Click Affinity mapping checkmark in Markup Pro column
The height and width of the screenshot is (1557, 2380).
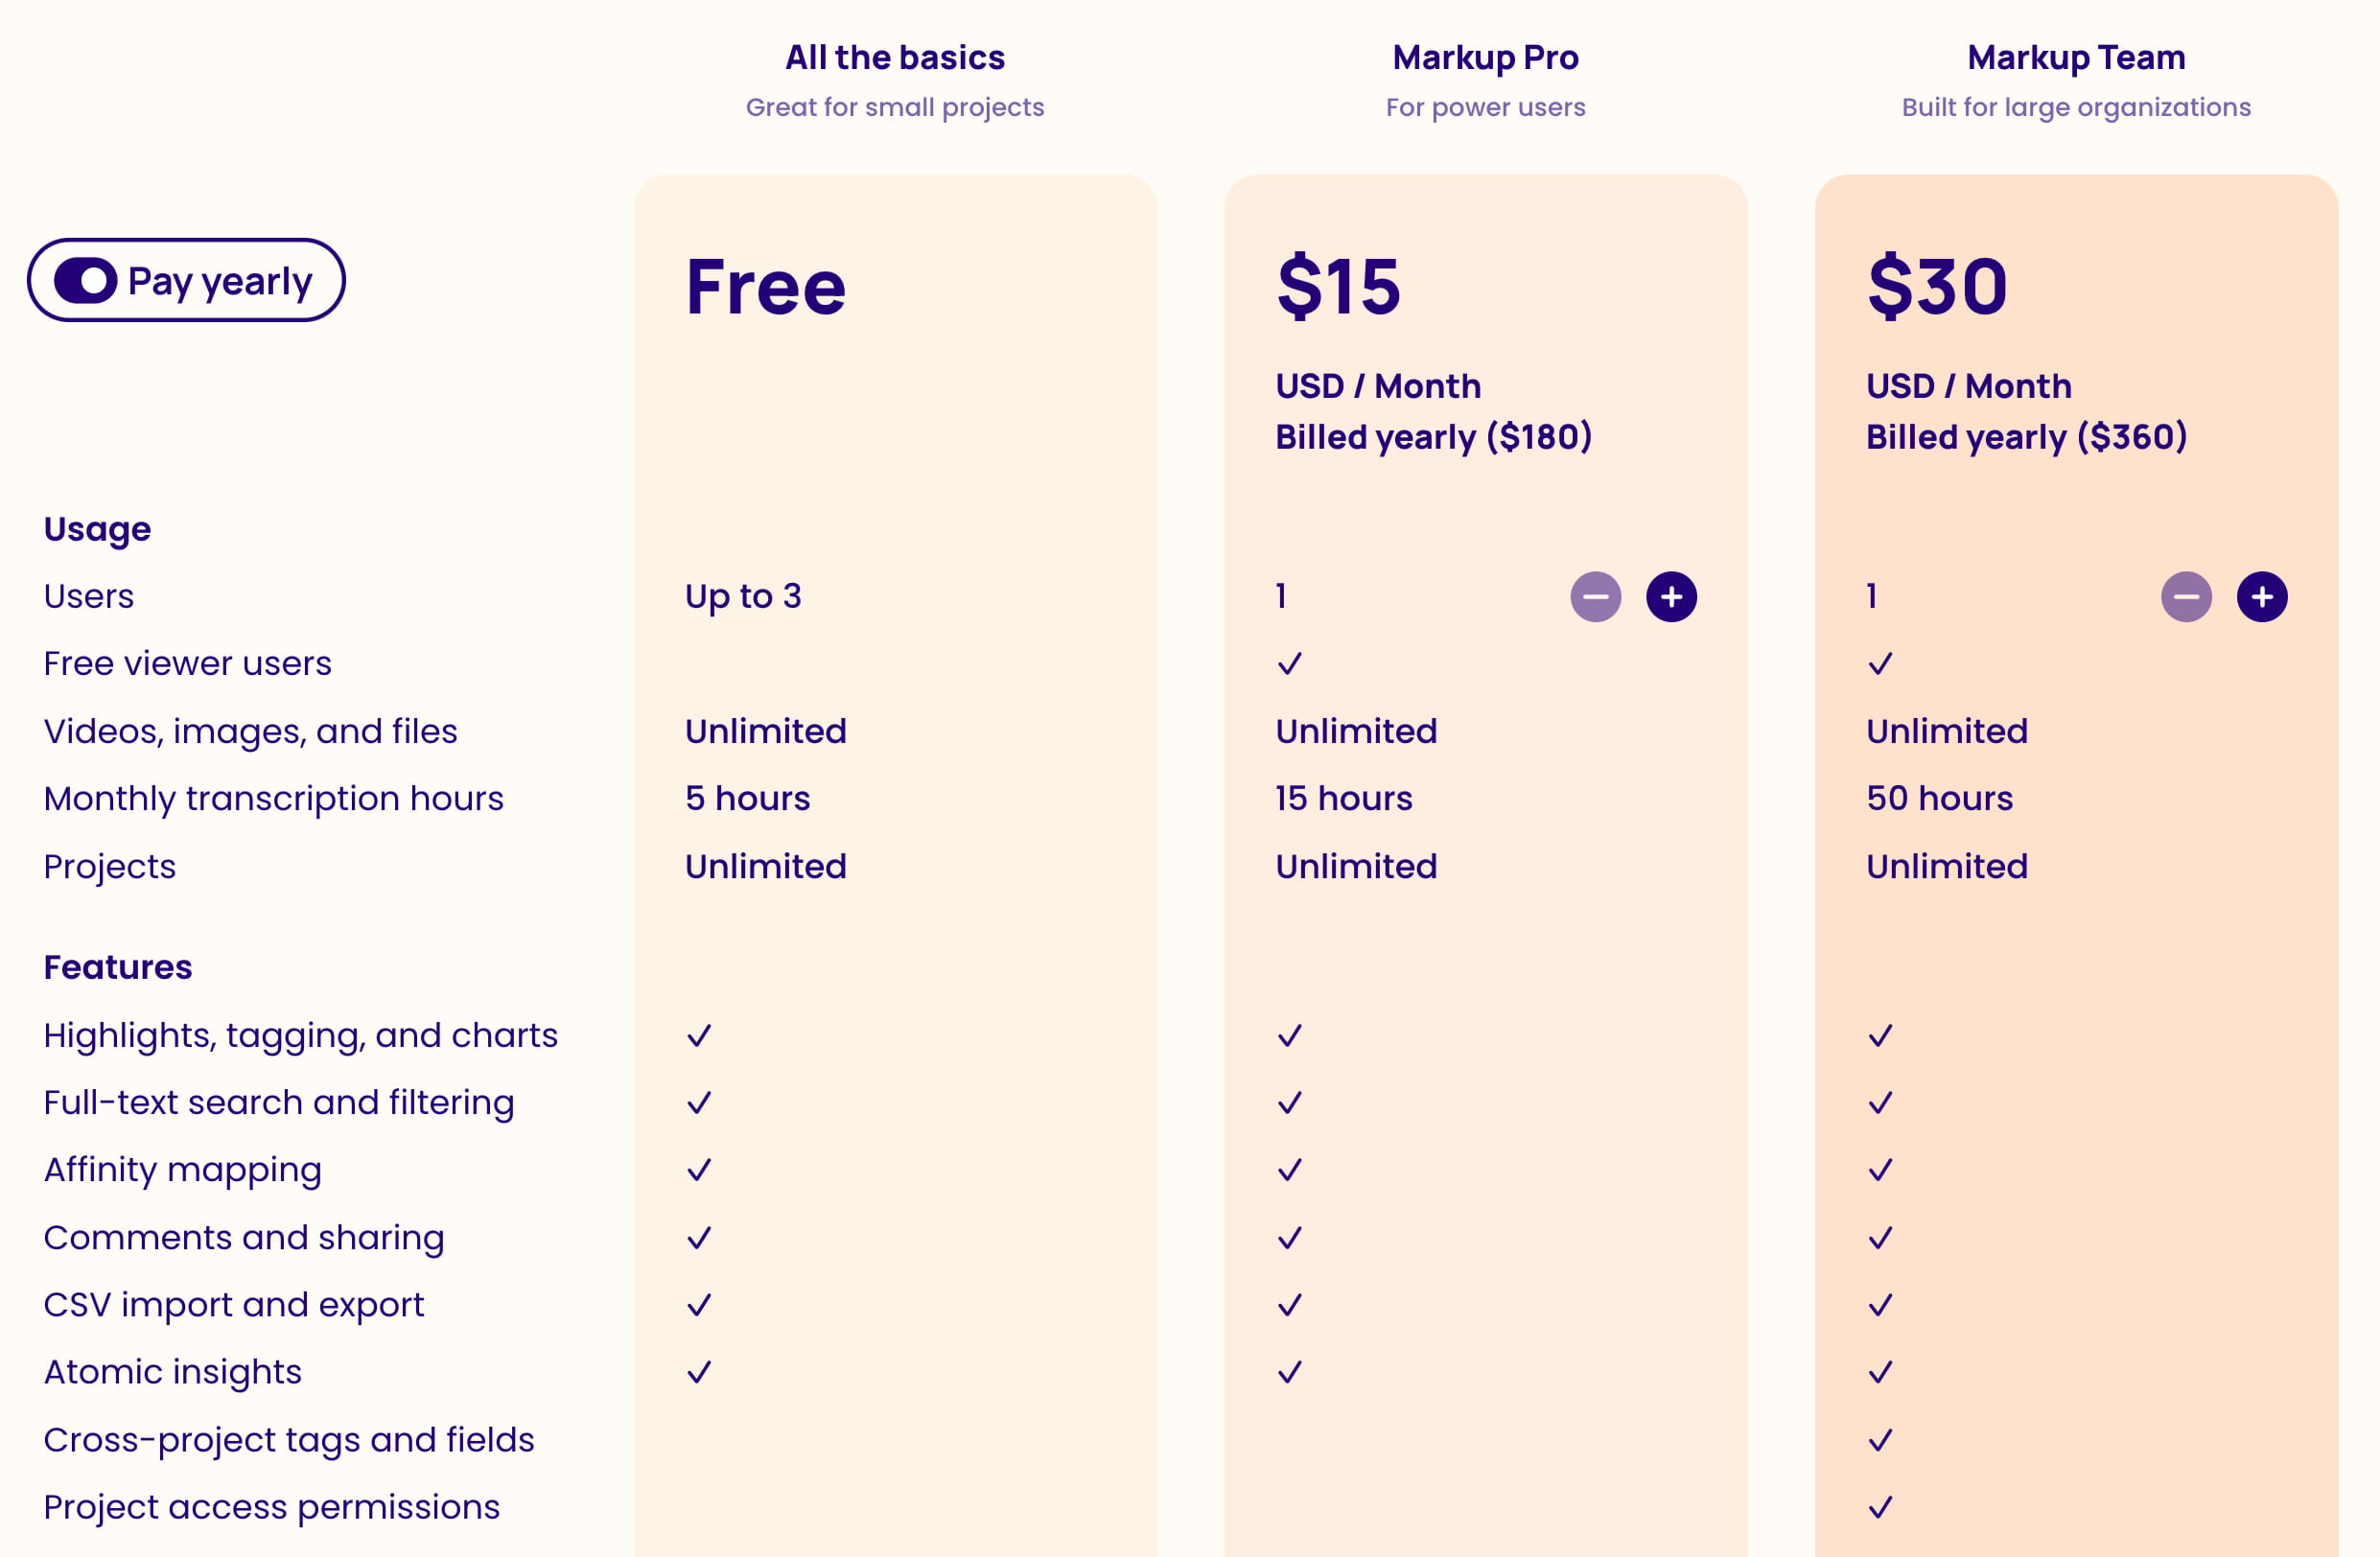tap(1290, 1170)
